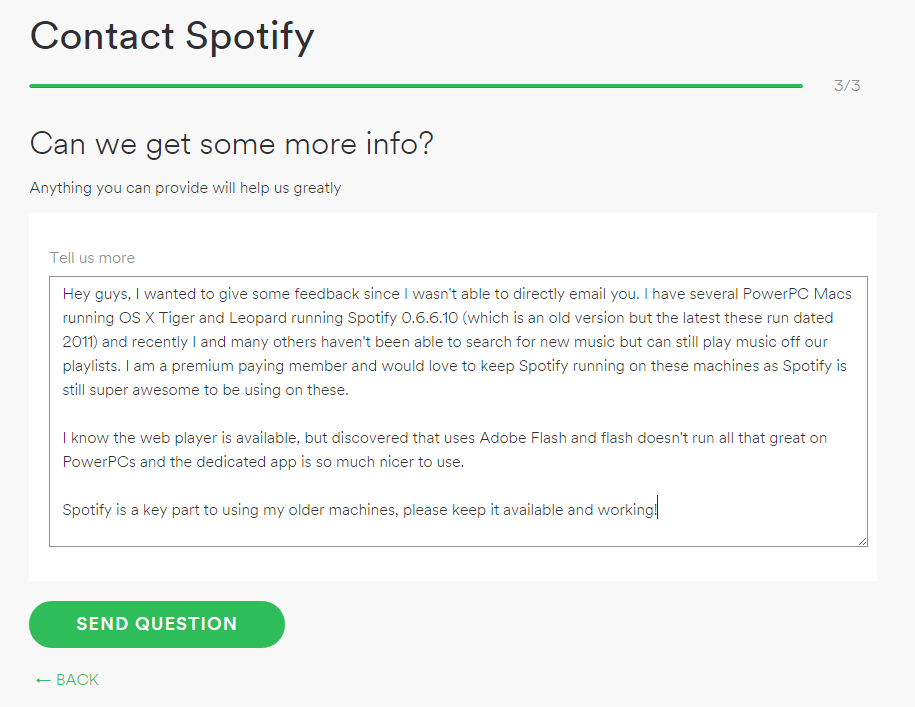Click the green SEND QUESTION button
This screenshot has height=707, width=915.
(157, 624)
